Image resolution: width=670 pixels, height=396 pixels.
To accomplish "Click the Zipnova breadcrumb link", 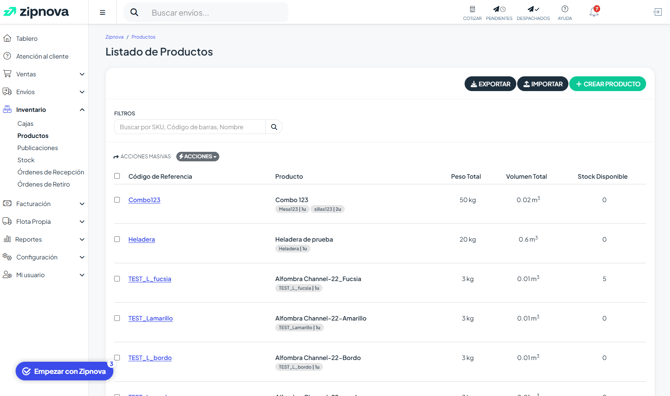I will tap(114, 37).
